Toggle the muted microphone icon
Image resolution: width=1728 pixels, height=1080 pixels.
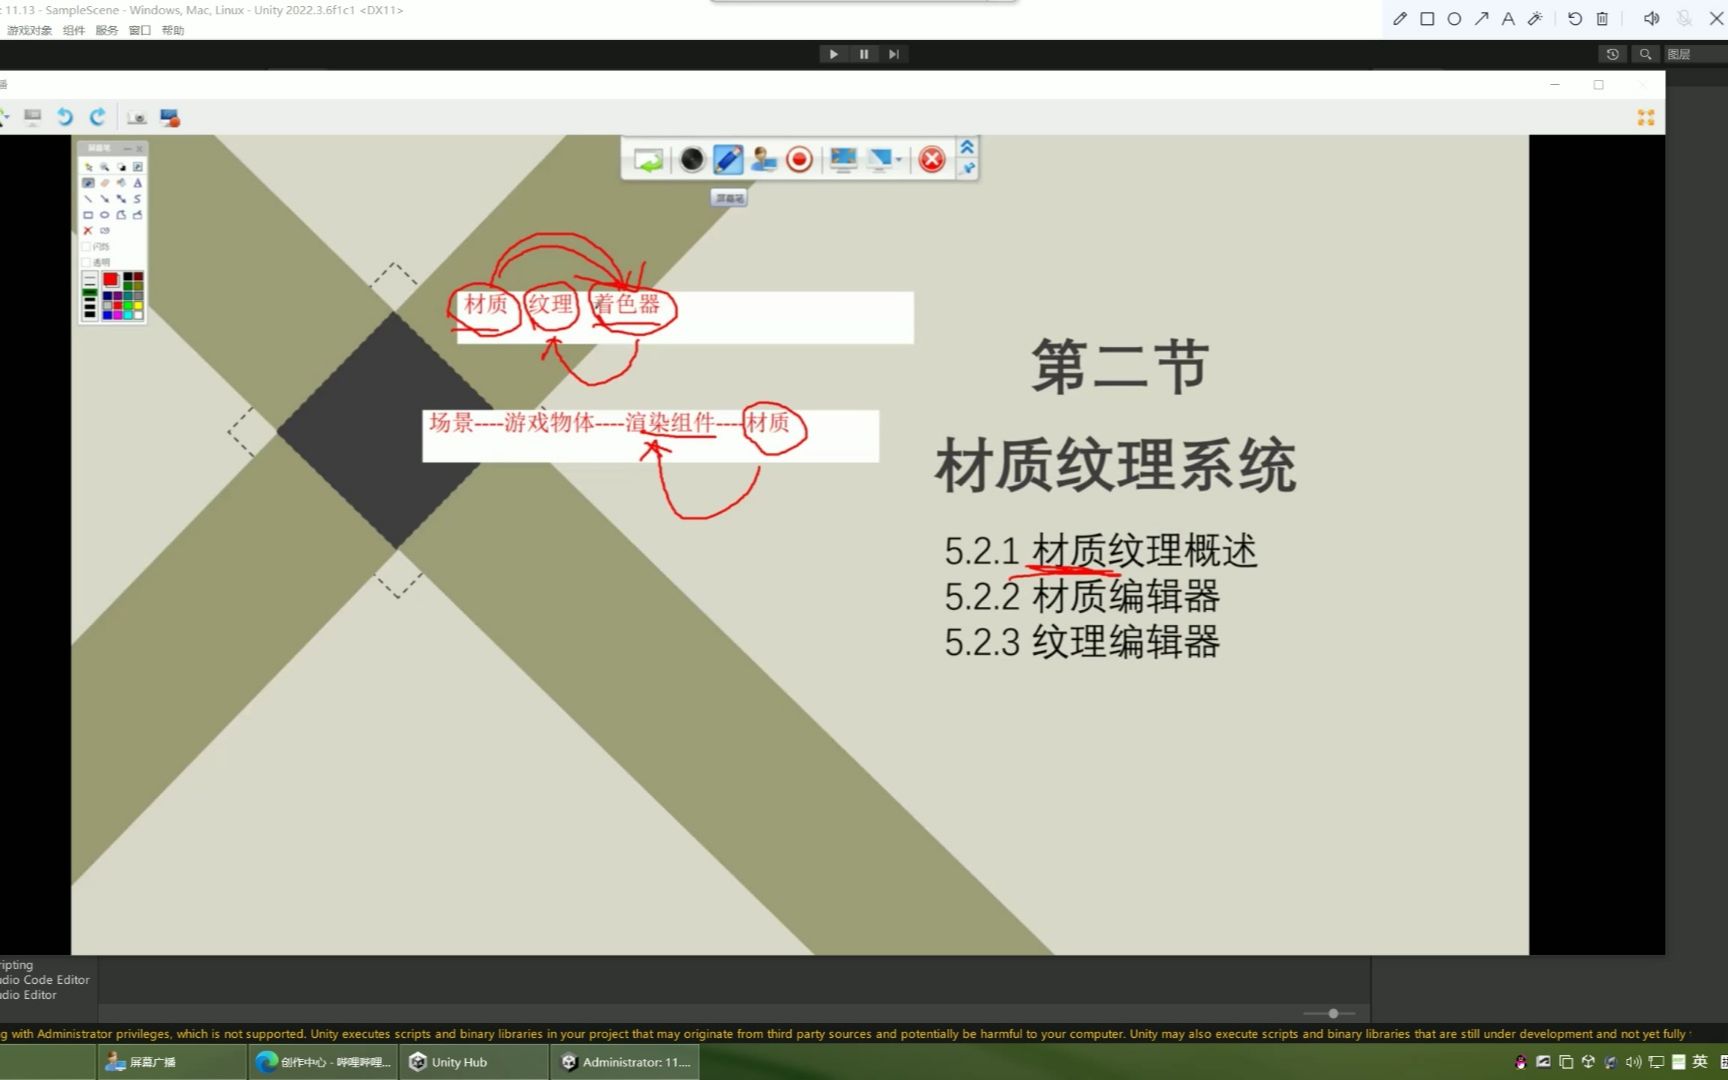pyautogui.click(x=1684, y=18)
